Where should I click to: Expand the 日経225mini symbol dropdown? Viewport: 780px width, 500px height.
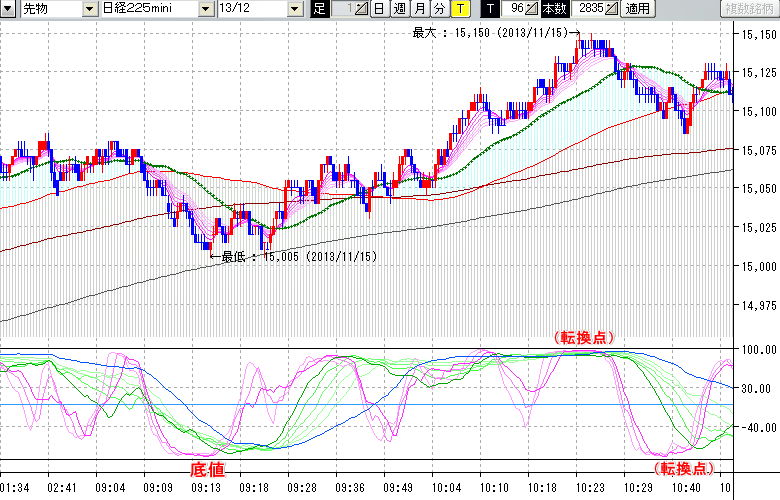pyautogui.click(x=205, y=9)
